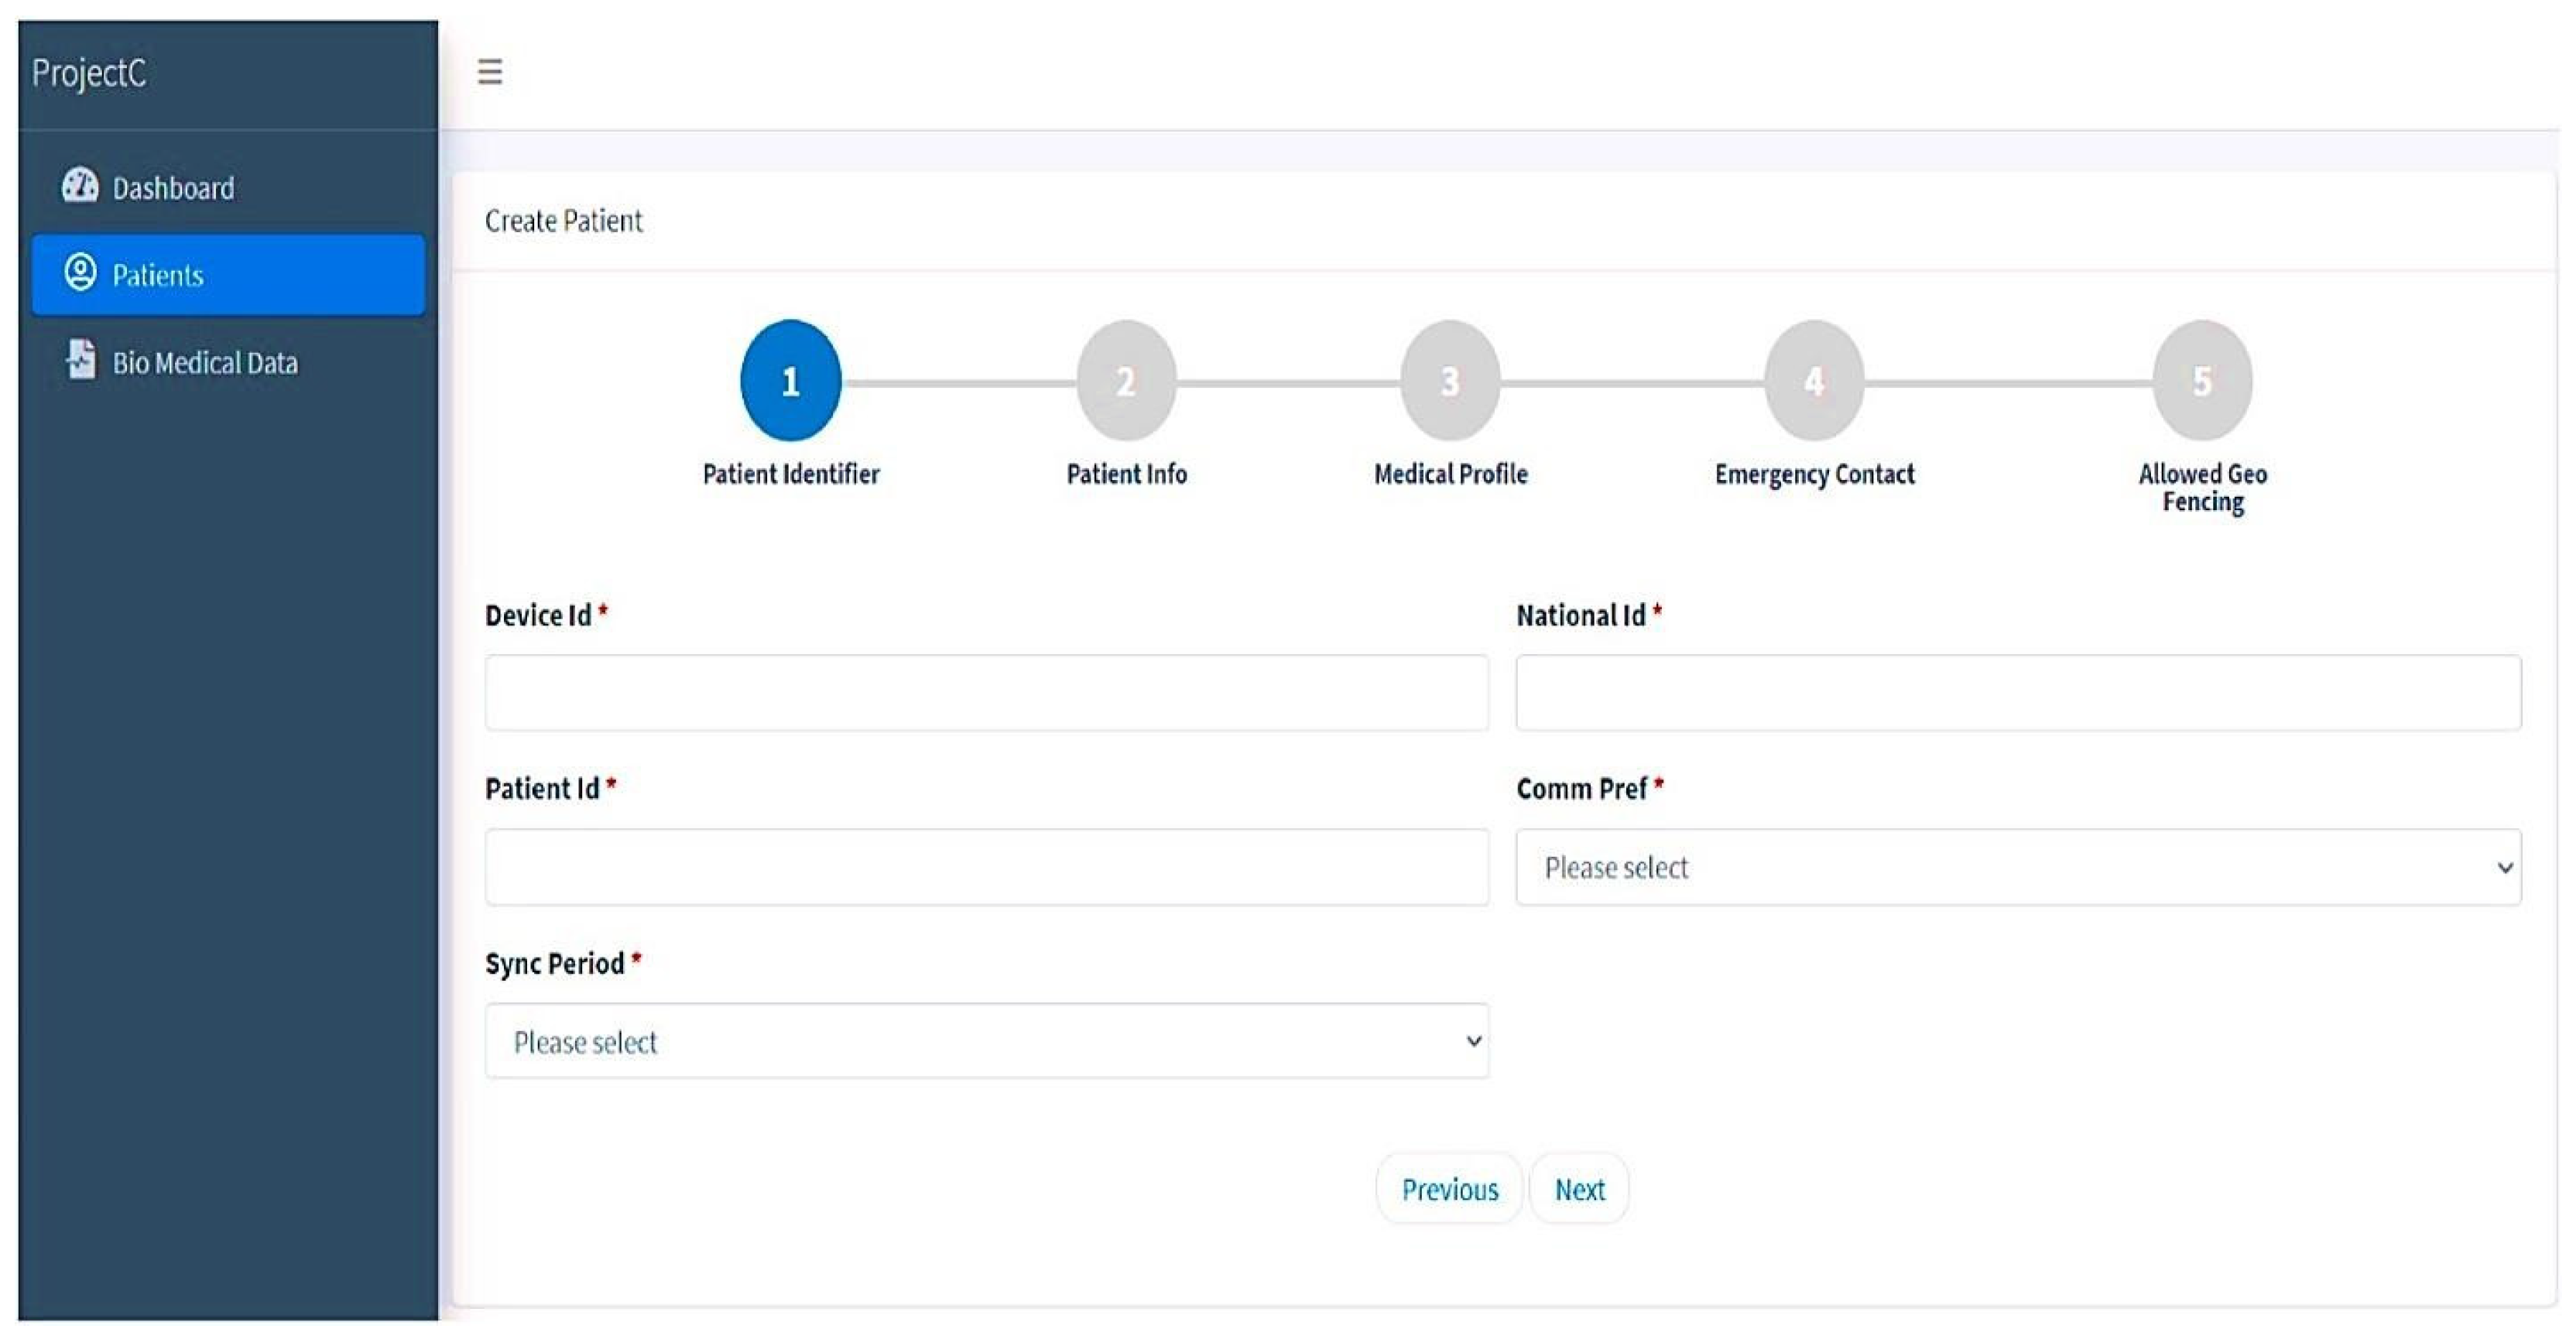
Task: Expand the Sync Period dropdown
Action: pyautogui.click(x=986, y=1041)
